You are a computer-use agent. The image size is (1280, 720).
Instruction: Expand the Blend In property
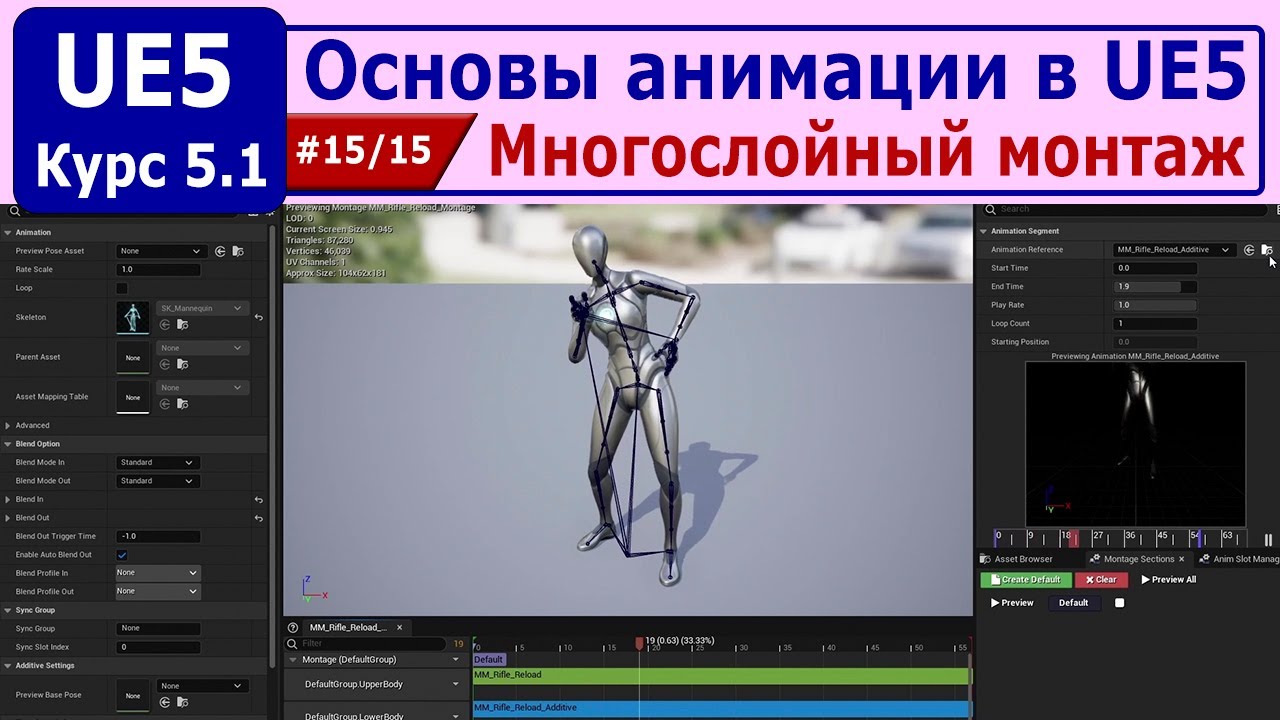click(x=8, y=499)
